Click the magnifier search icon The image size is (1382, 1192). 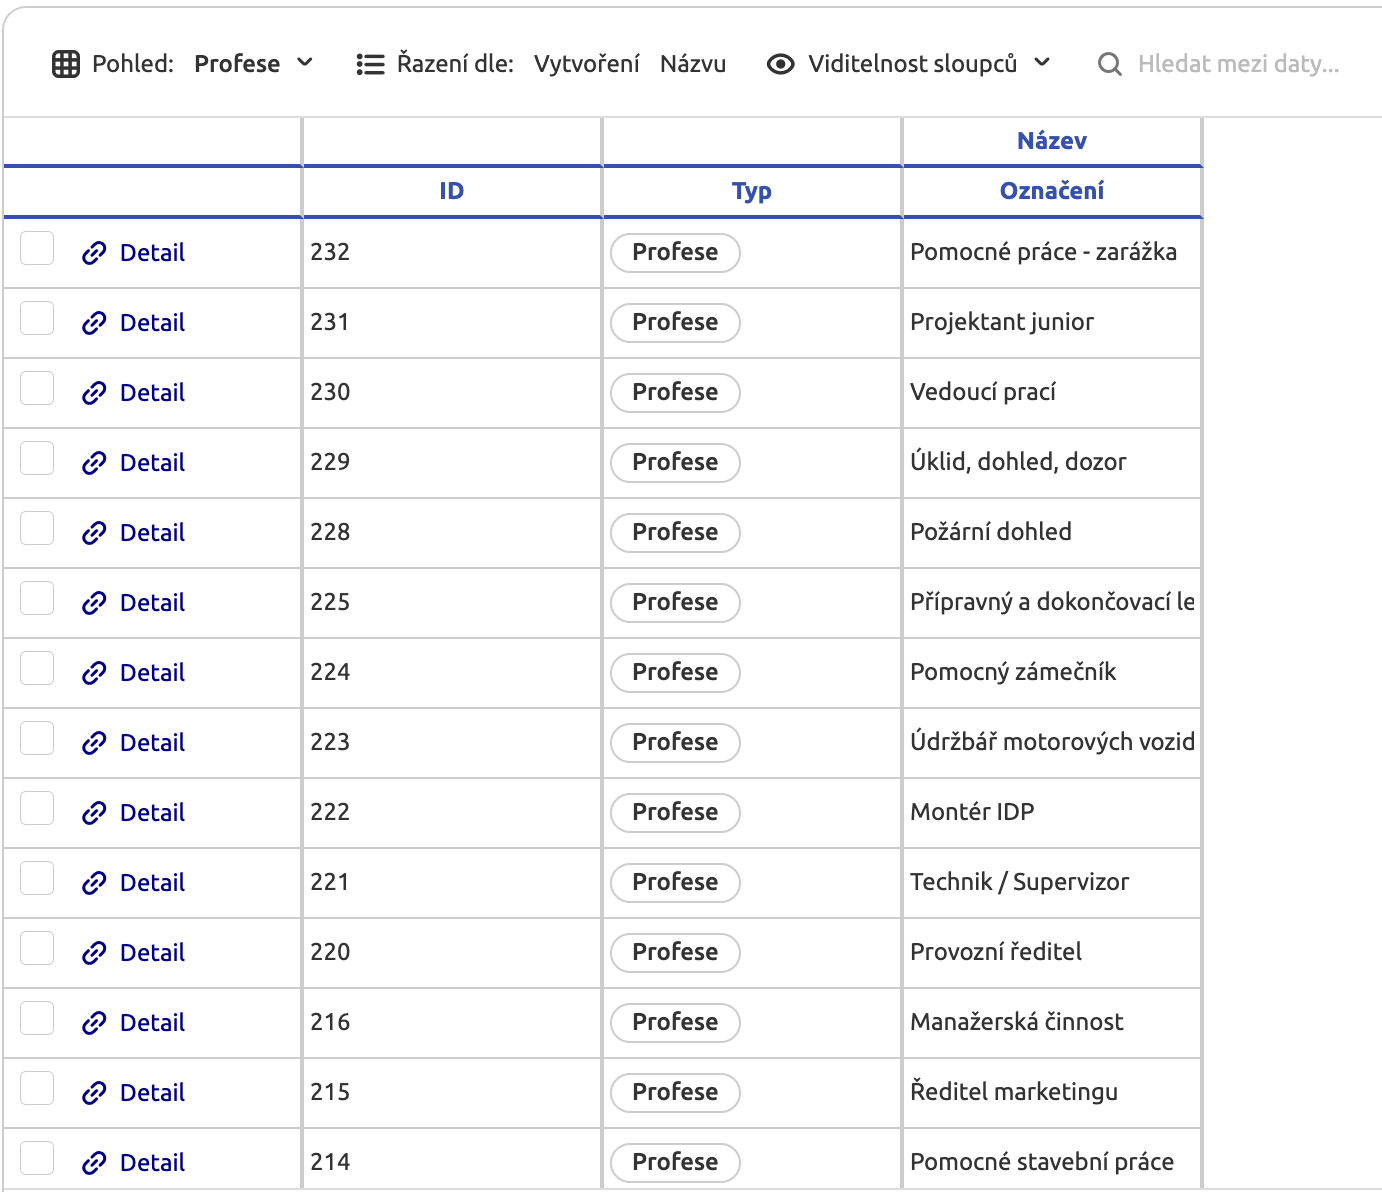point(1109,64)
